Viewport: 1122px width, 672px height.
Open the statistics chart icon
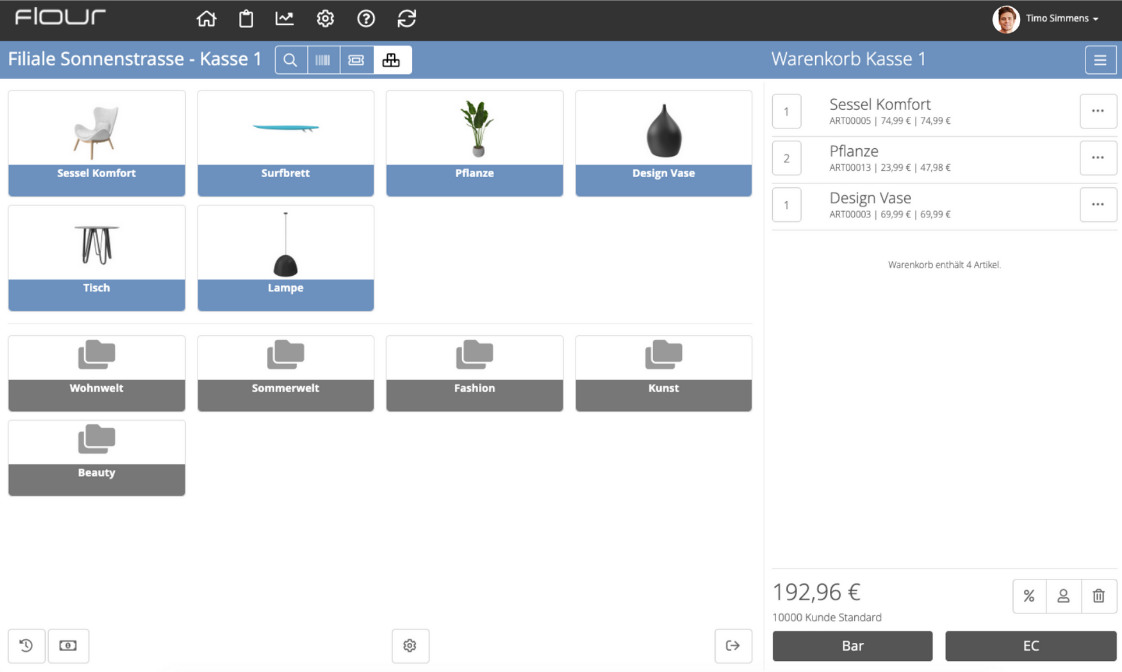point(285,19)
